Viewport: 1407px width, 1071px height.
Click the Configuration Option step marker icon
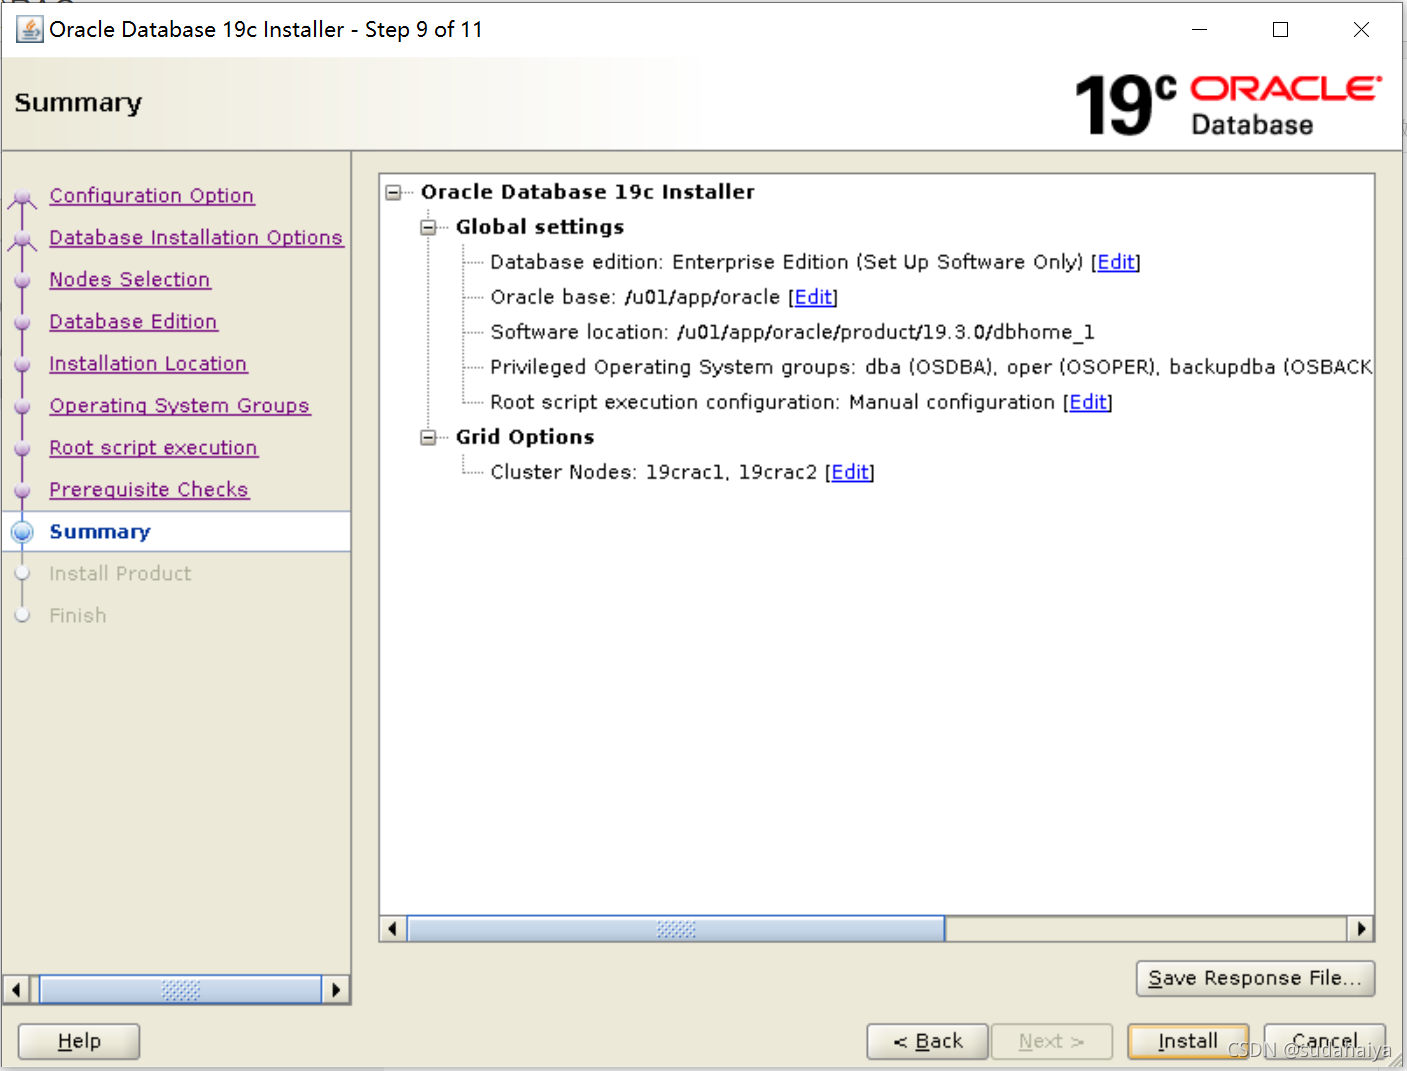22,198
